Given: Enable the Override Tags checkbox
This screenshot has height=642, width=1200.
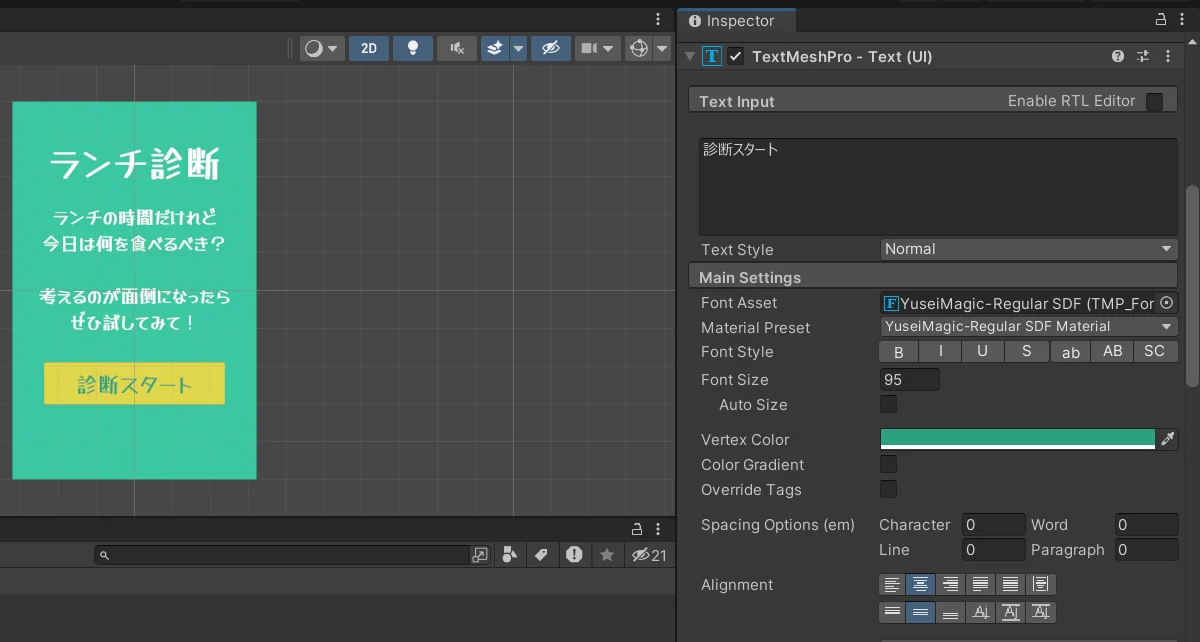Looking at the screenshot, I should click(888, 490).
